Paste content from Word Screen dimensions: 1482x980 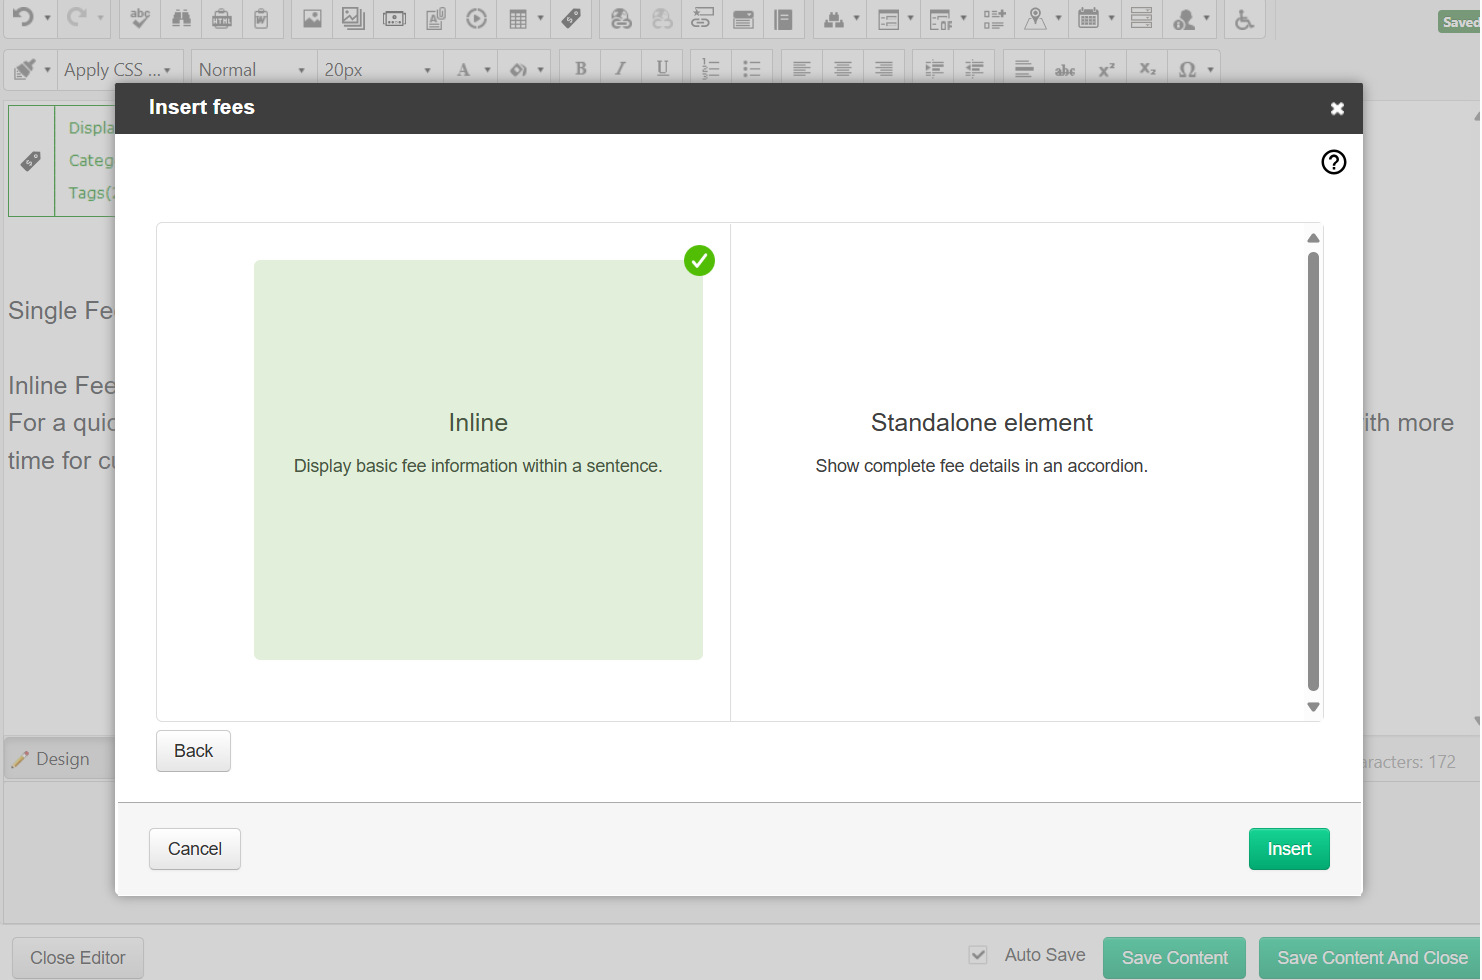click(x=263, y=20)
